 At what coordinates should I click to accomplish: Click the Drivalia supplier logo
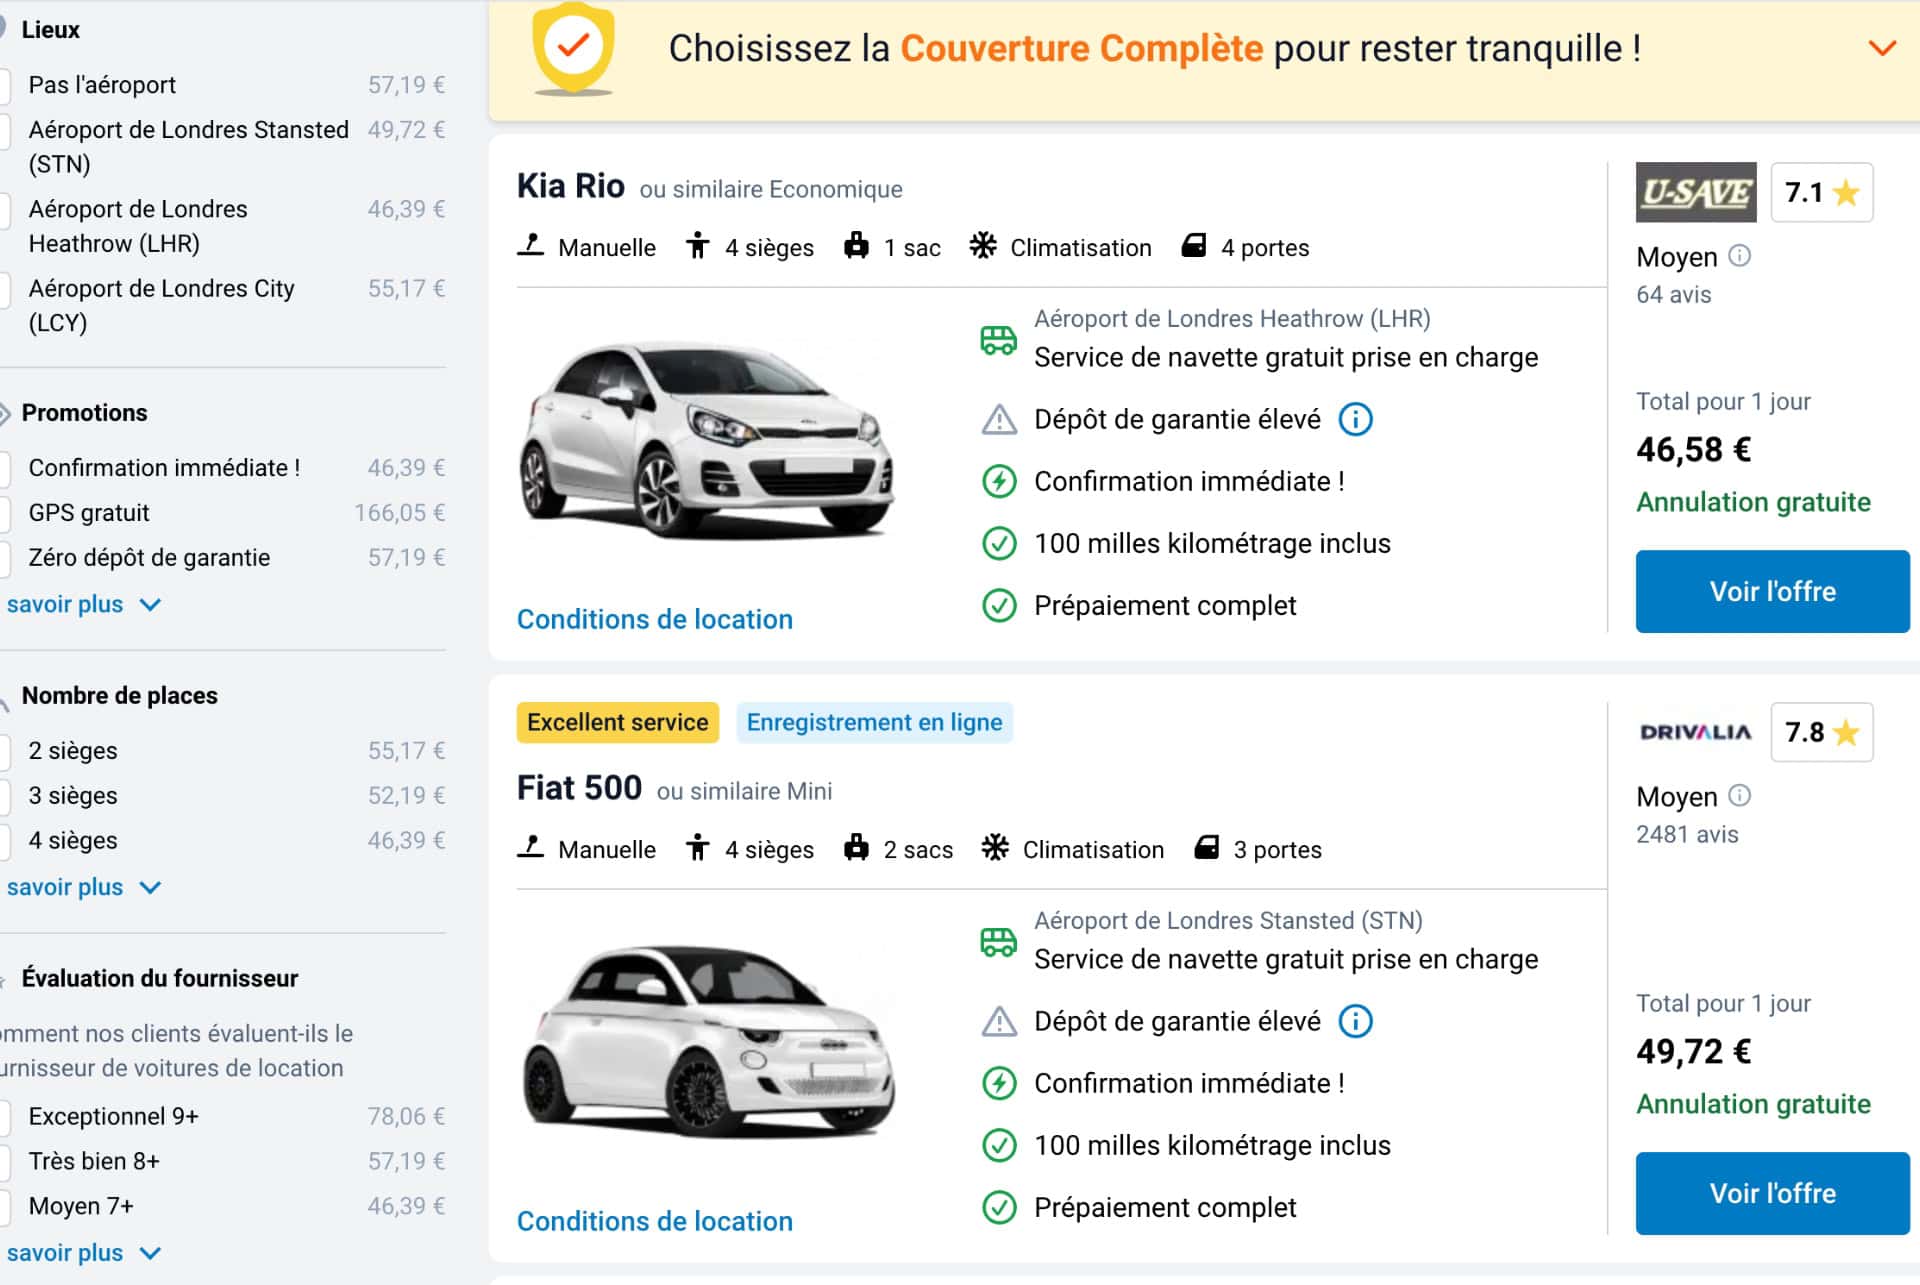1696,732
